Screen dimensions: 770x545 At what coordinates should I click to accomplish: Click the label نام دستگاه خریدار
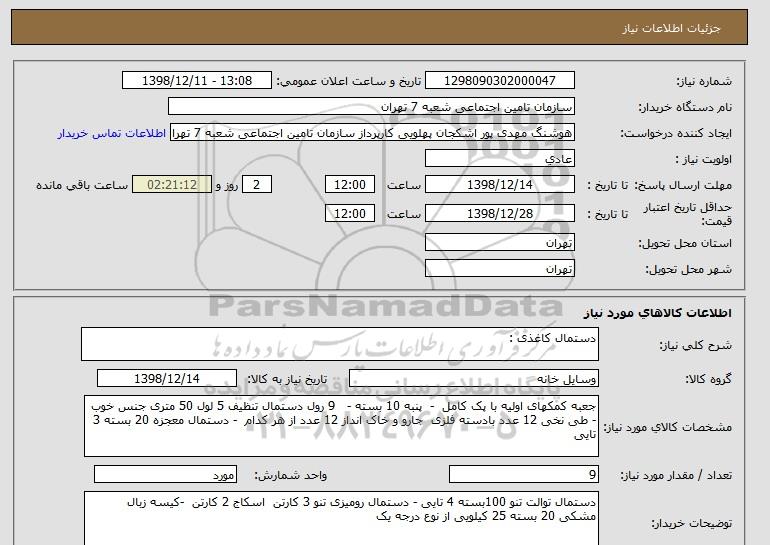click(685, 108)
